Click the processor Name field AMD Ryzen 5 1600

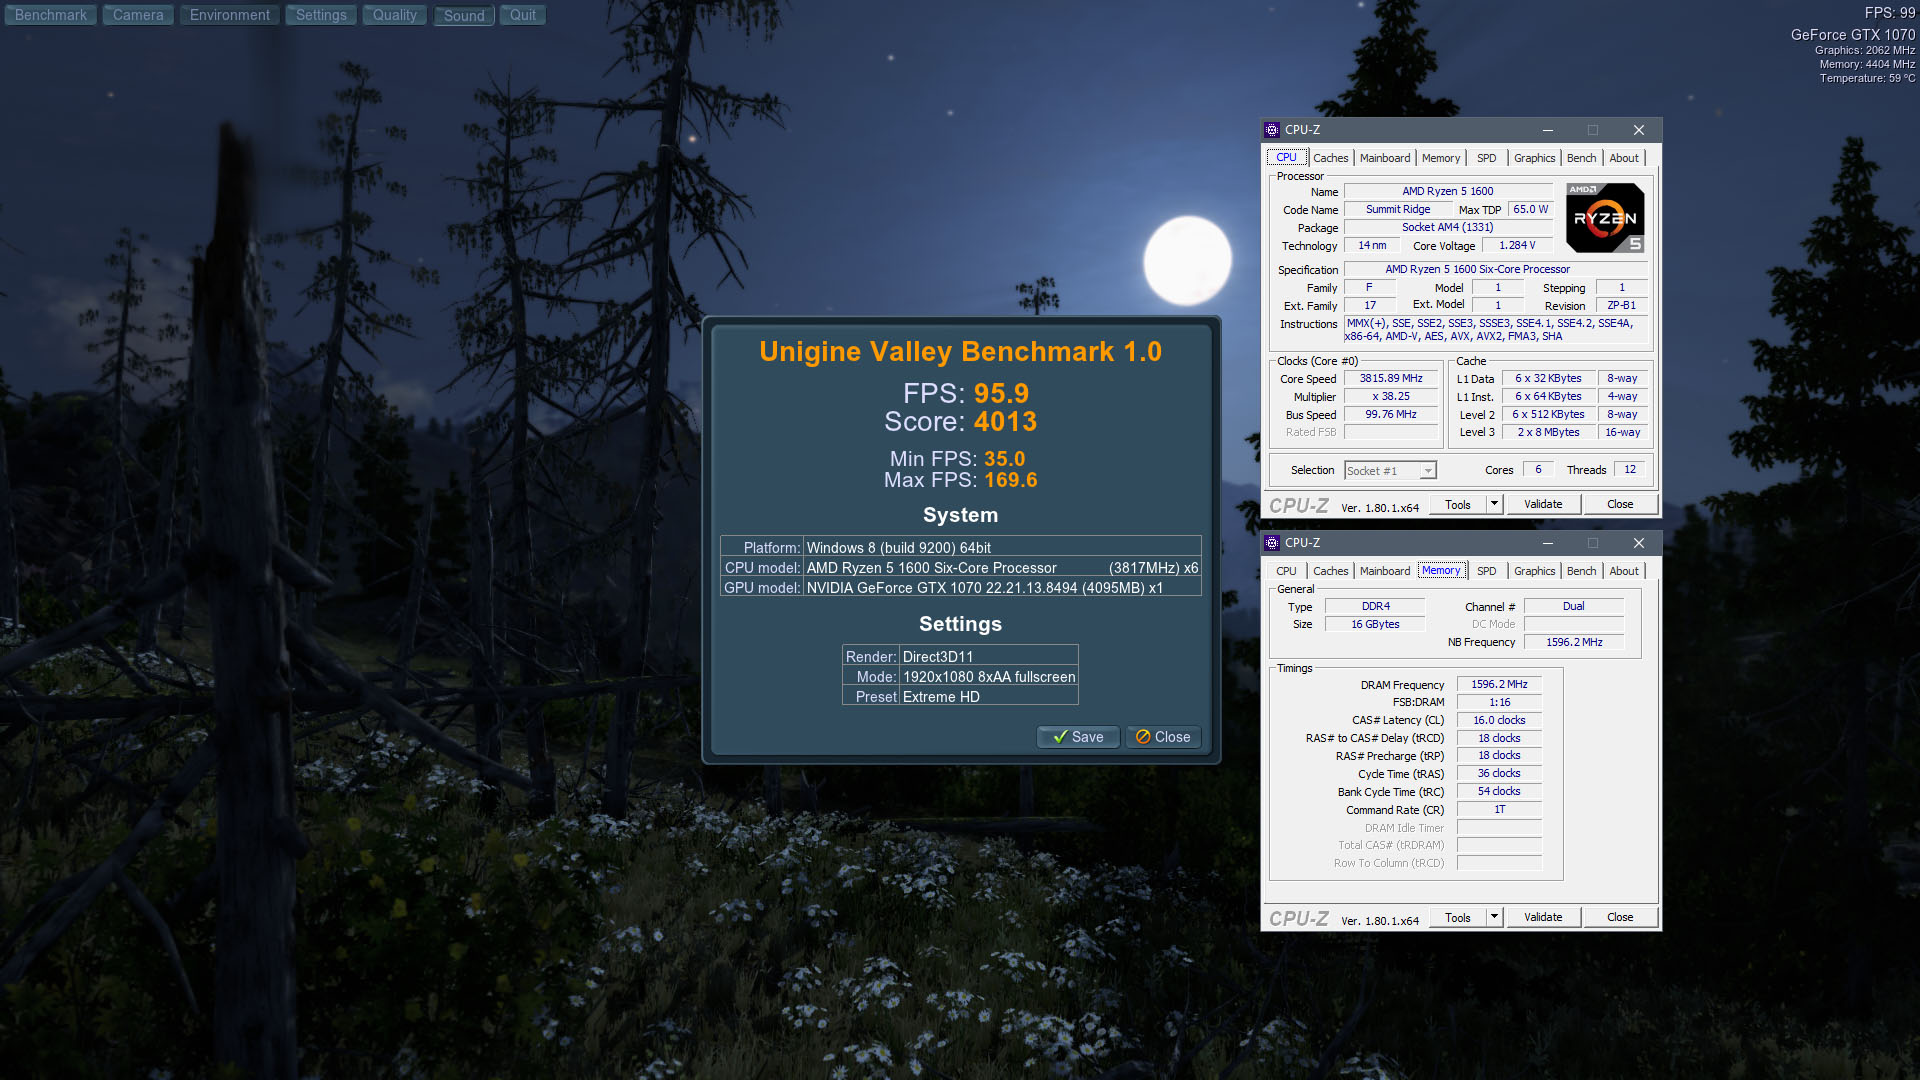pos(1447,191)
